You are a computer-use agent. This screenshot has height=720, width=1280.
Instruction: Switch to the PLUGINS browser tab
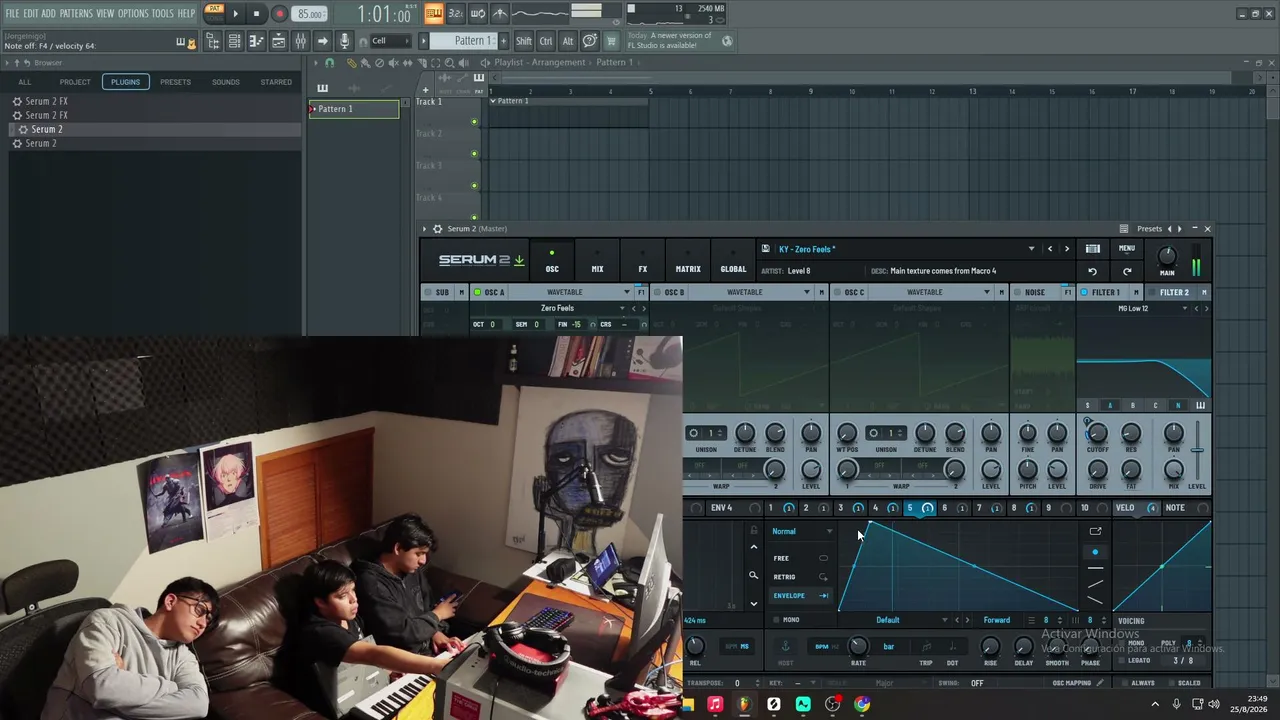pos(125,82)
